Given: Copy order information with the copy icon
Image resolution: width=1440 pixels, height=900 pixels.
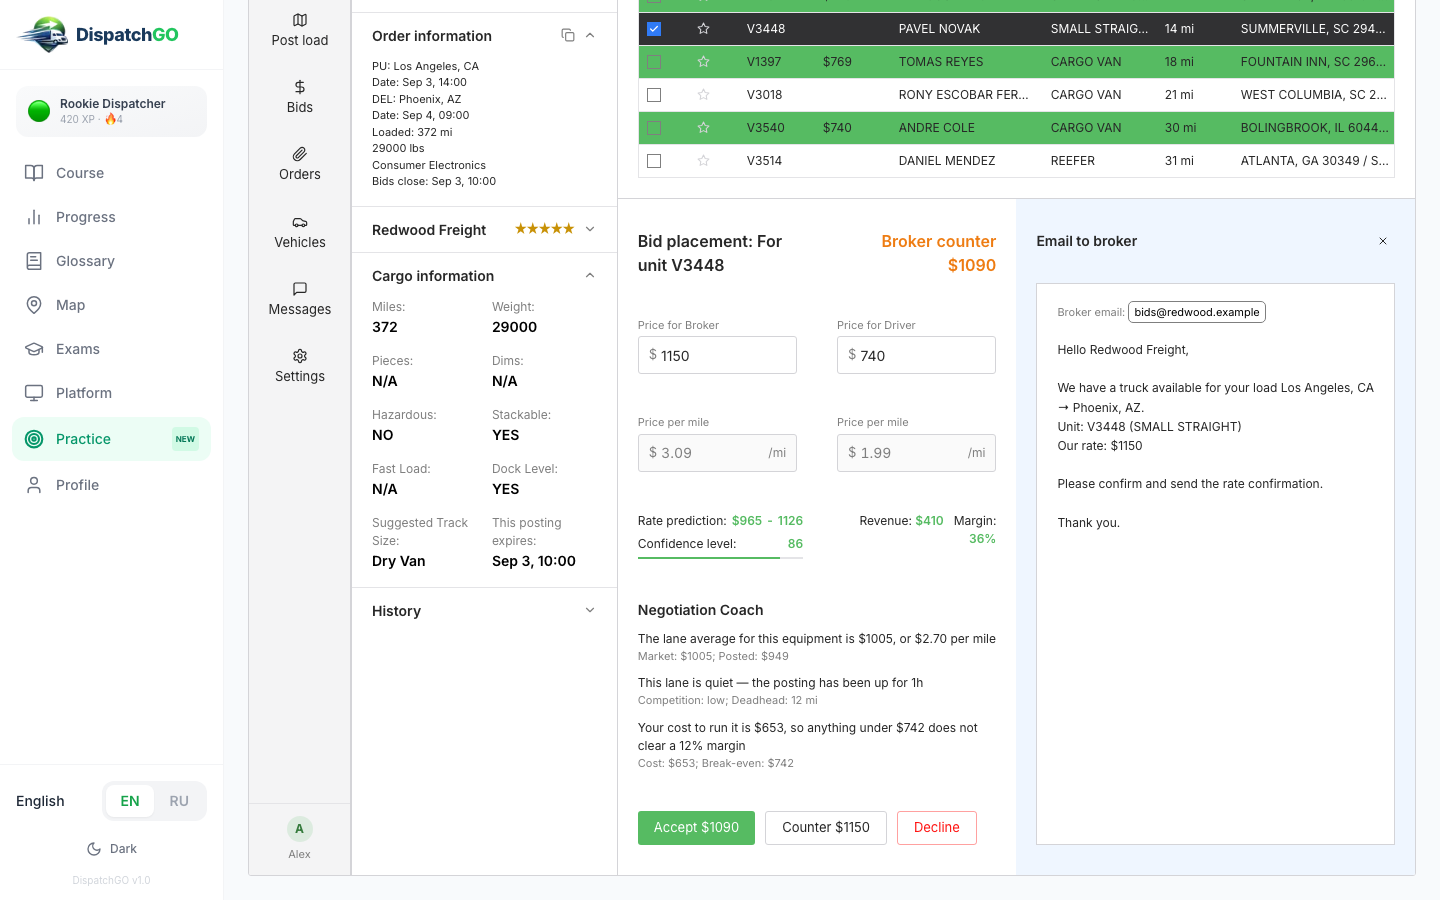Looking at the screenshot, I should tap(568, 35).
